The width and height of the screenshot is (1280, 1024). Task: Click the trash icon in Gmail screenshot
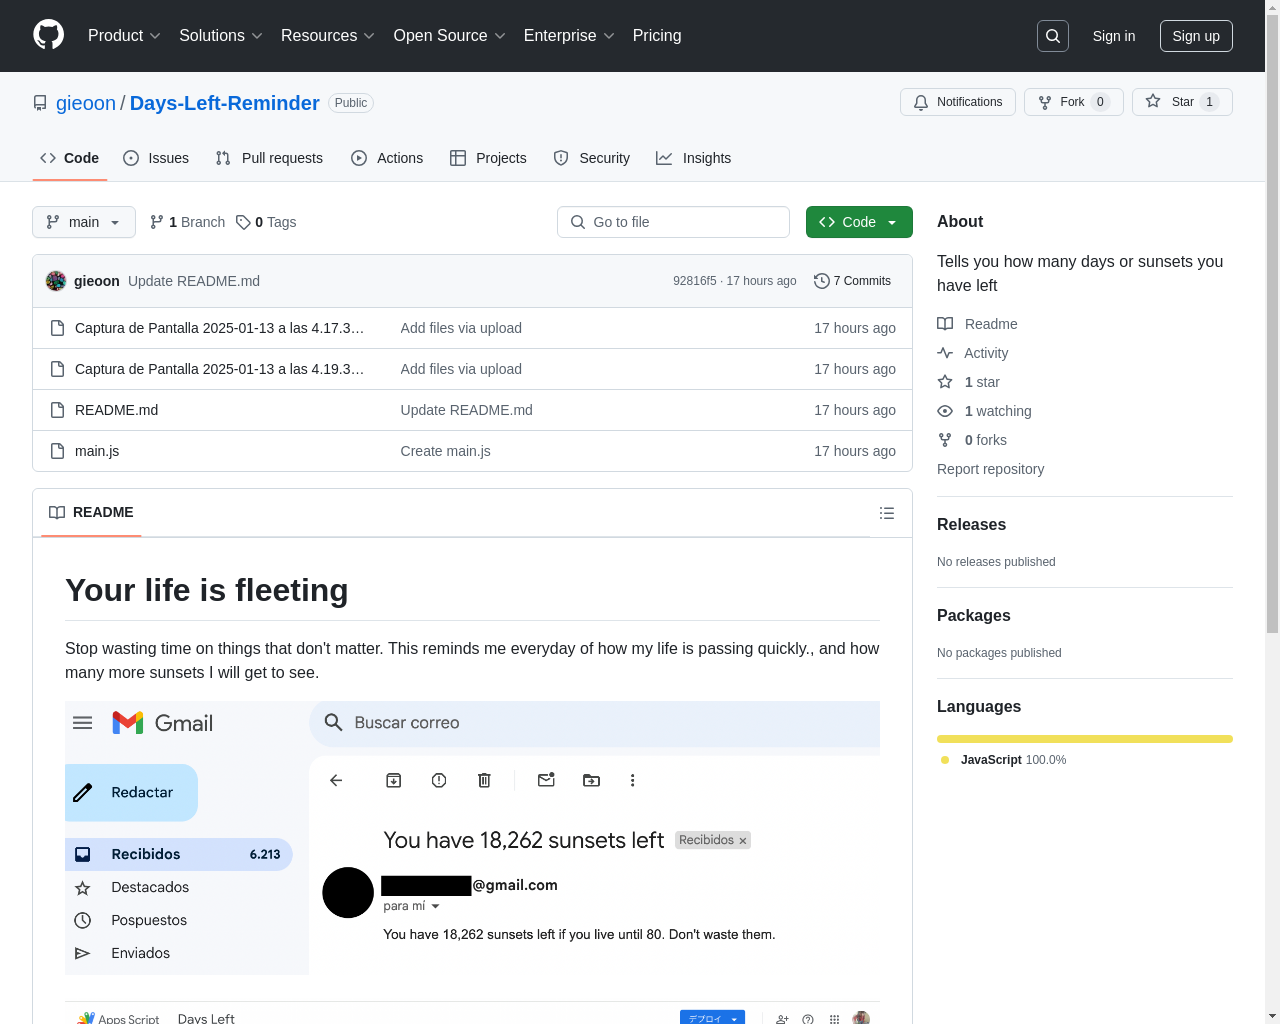pyautogui.click(x=484, y=780)
